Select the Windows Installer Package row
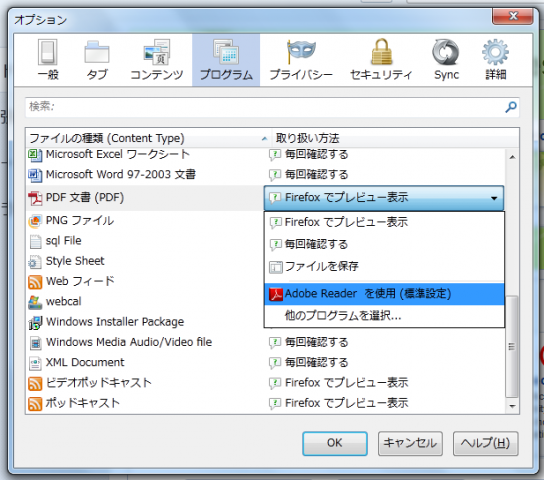 [145, 322]
